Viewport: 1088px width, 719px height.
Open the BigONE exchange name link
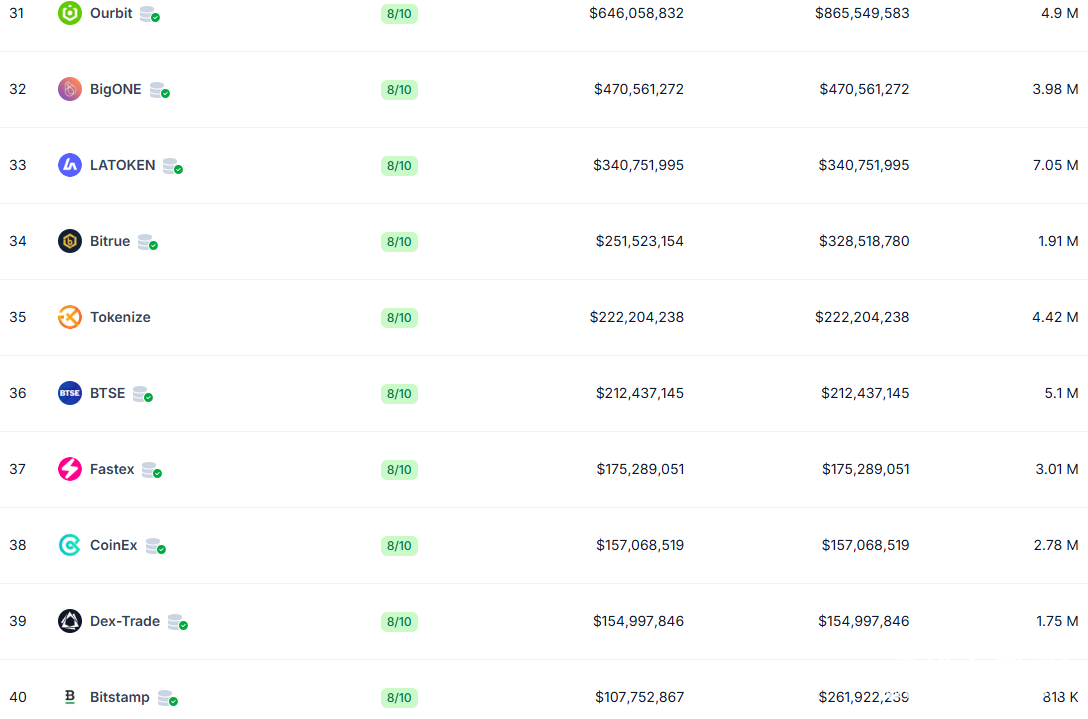pyautogui.click(x=115, y=89)
